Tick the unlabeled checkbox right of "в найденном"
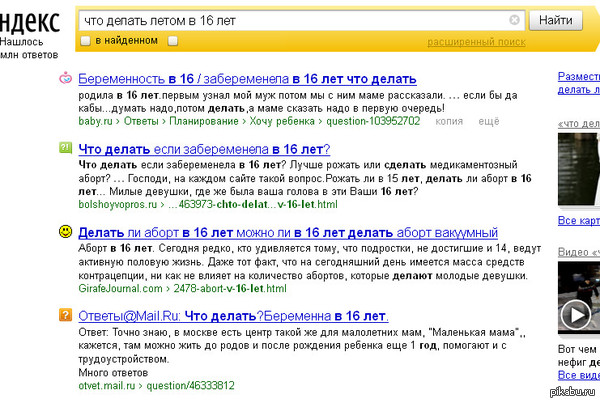Screen dimensions: 600x403 tap(173, 40)
